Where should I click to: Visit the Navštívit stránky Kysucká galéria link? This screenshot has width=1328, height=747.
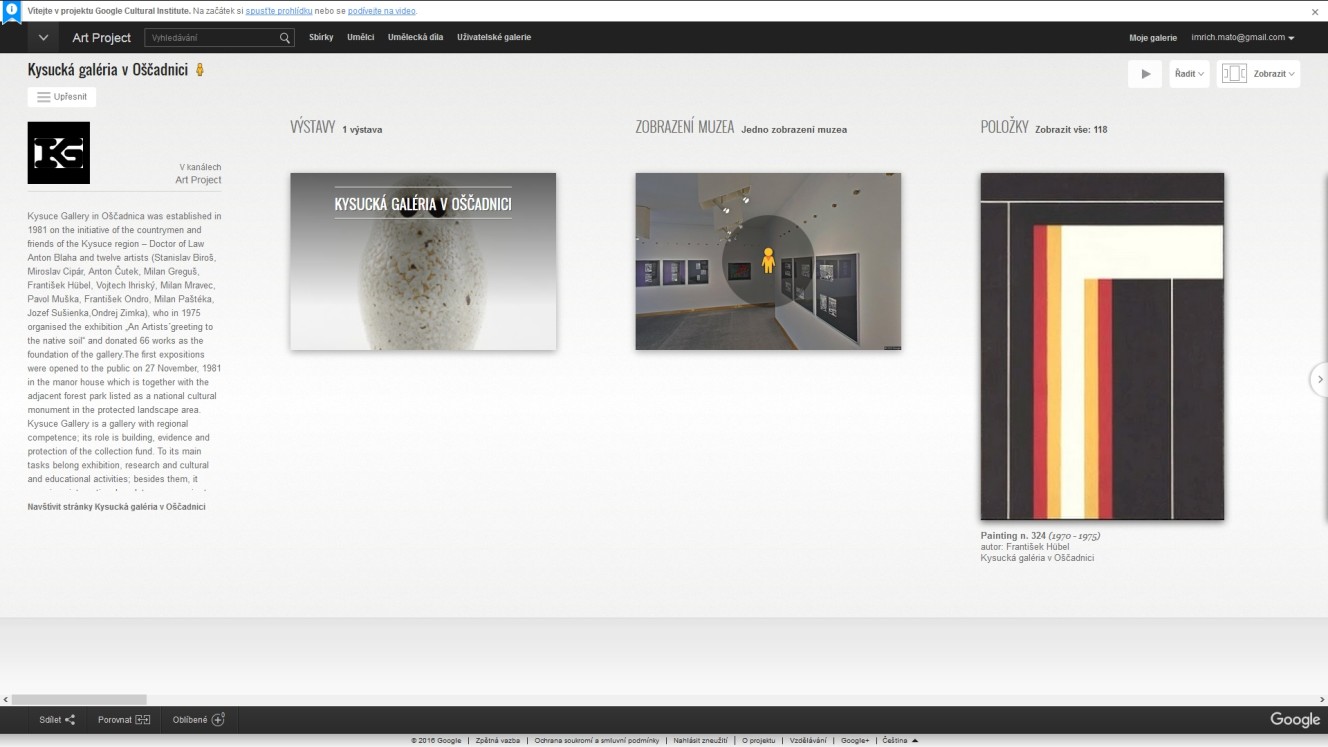pyautogui.click(x=116, y=507)
